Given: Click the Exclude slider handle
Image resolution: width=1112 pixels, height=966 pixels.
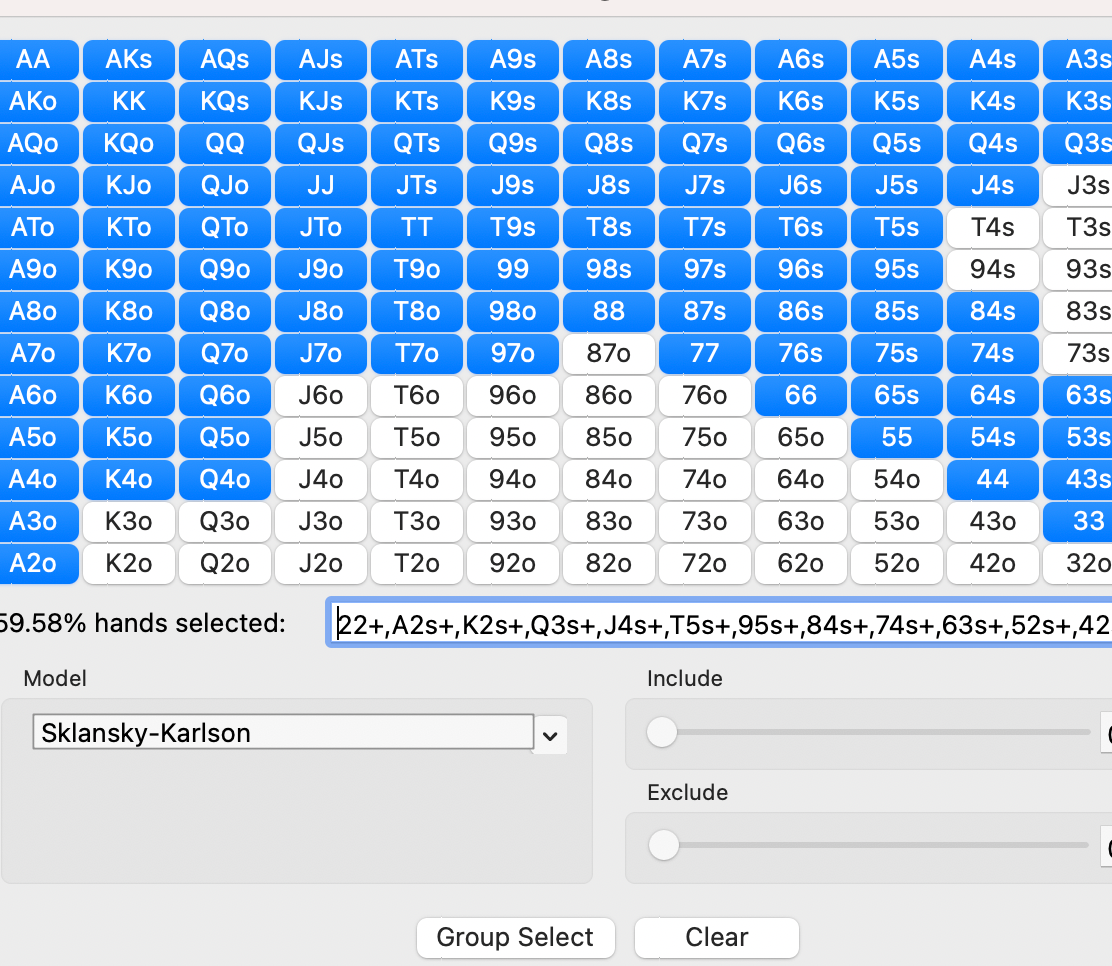Looking at the screenshot, I should [x=661, y=847].
